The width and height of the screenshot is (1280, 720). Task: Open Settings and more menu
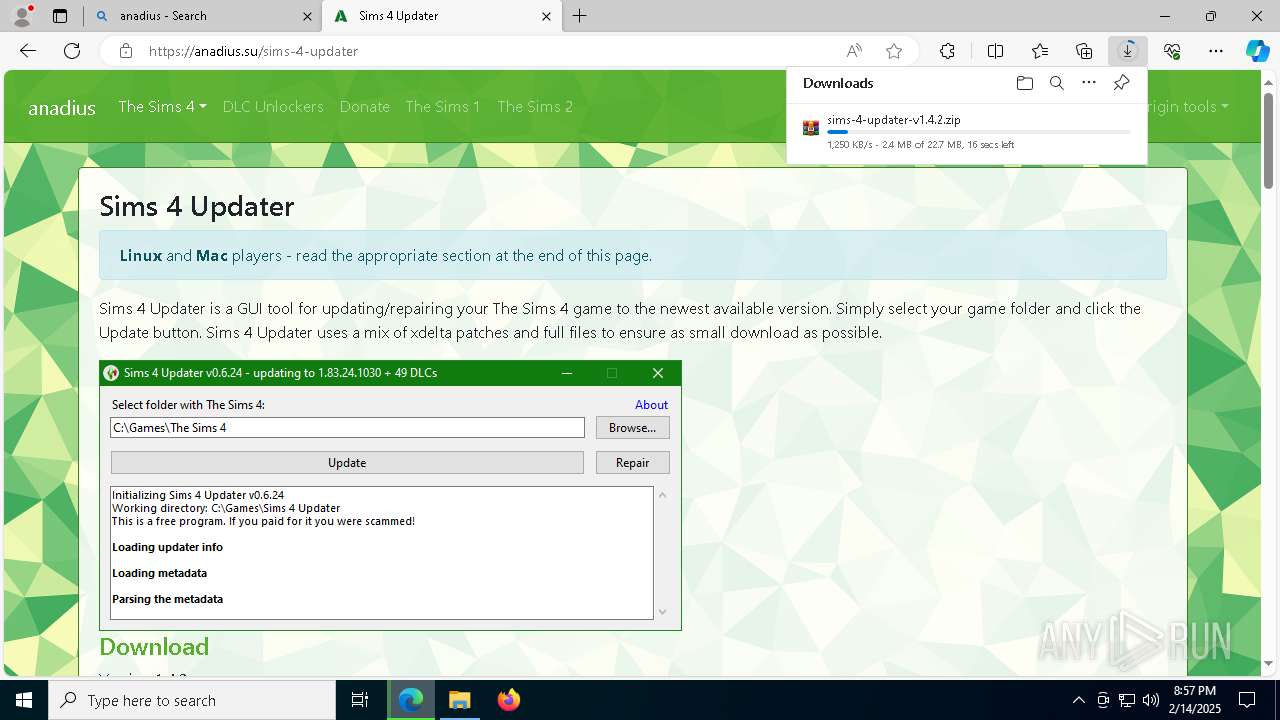point(1216,51)
